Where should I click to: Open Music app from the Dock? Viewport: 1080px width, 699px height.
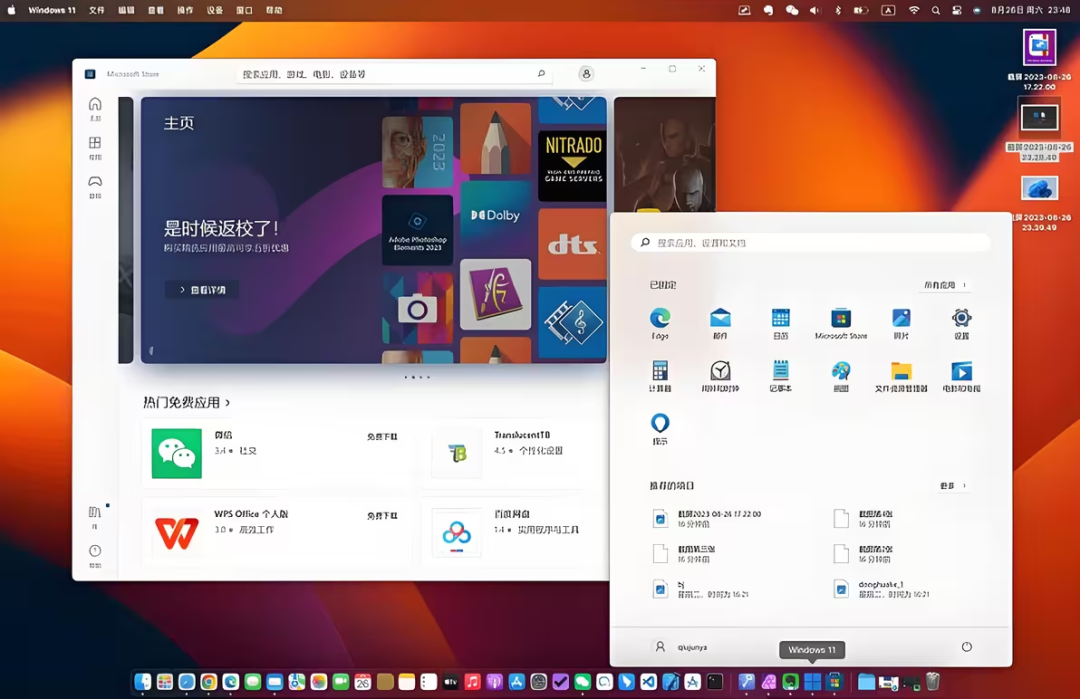click(x=472, y=682)
